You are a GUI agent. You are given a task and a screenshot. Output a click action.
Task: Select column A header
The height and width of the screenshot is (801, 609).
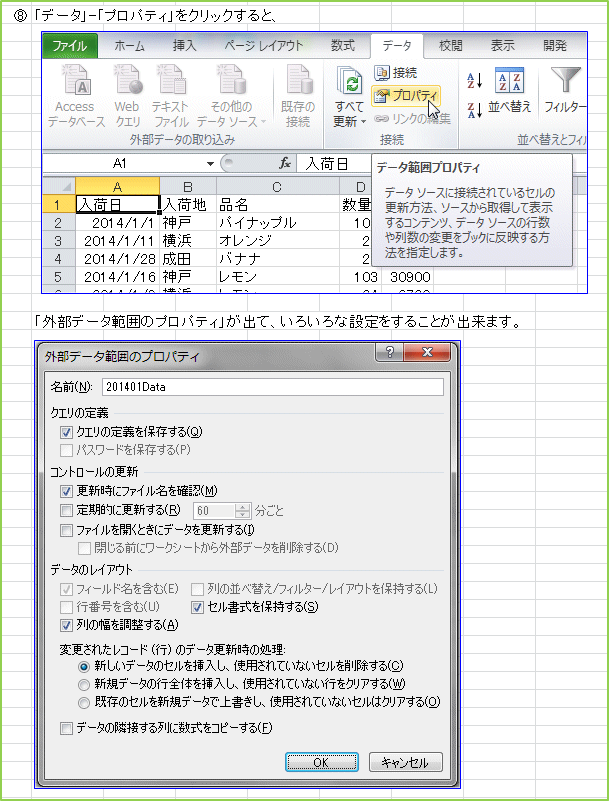tap(118, 186)
